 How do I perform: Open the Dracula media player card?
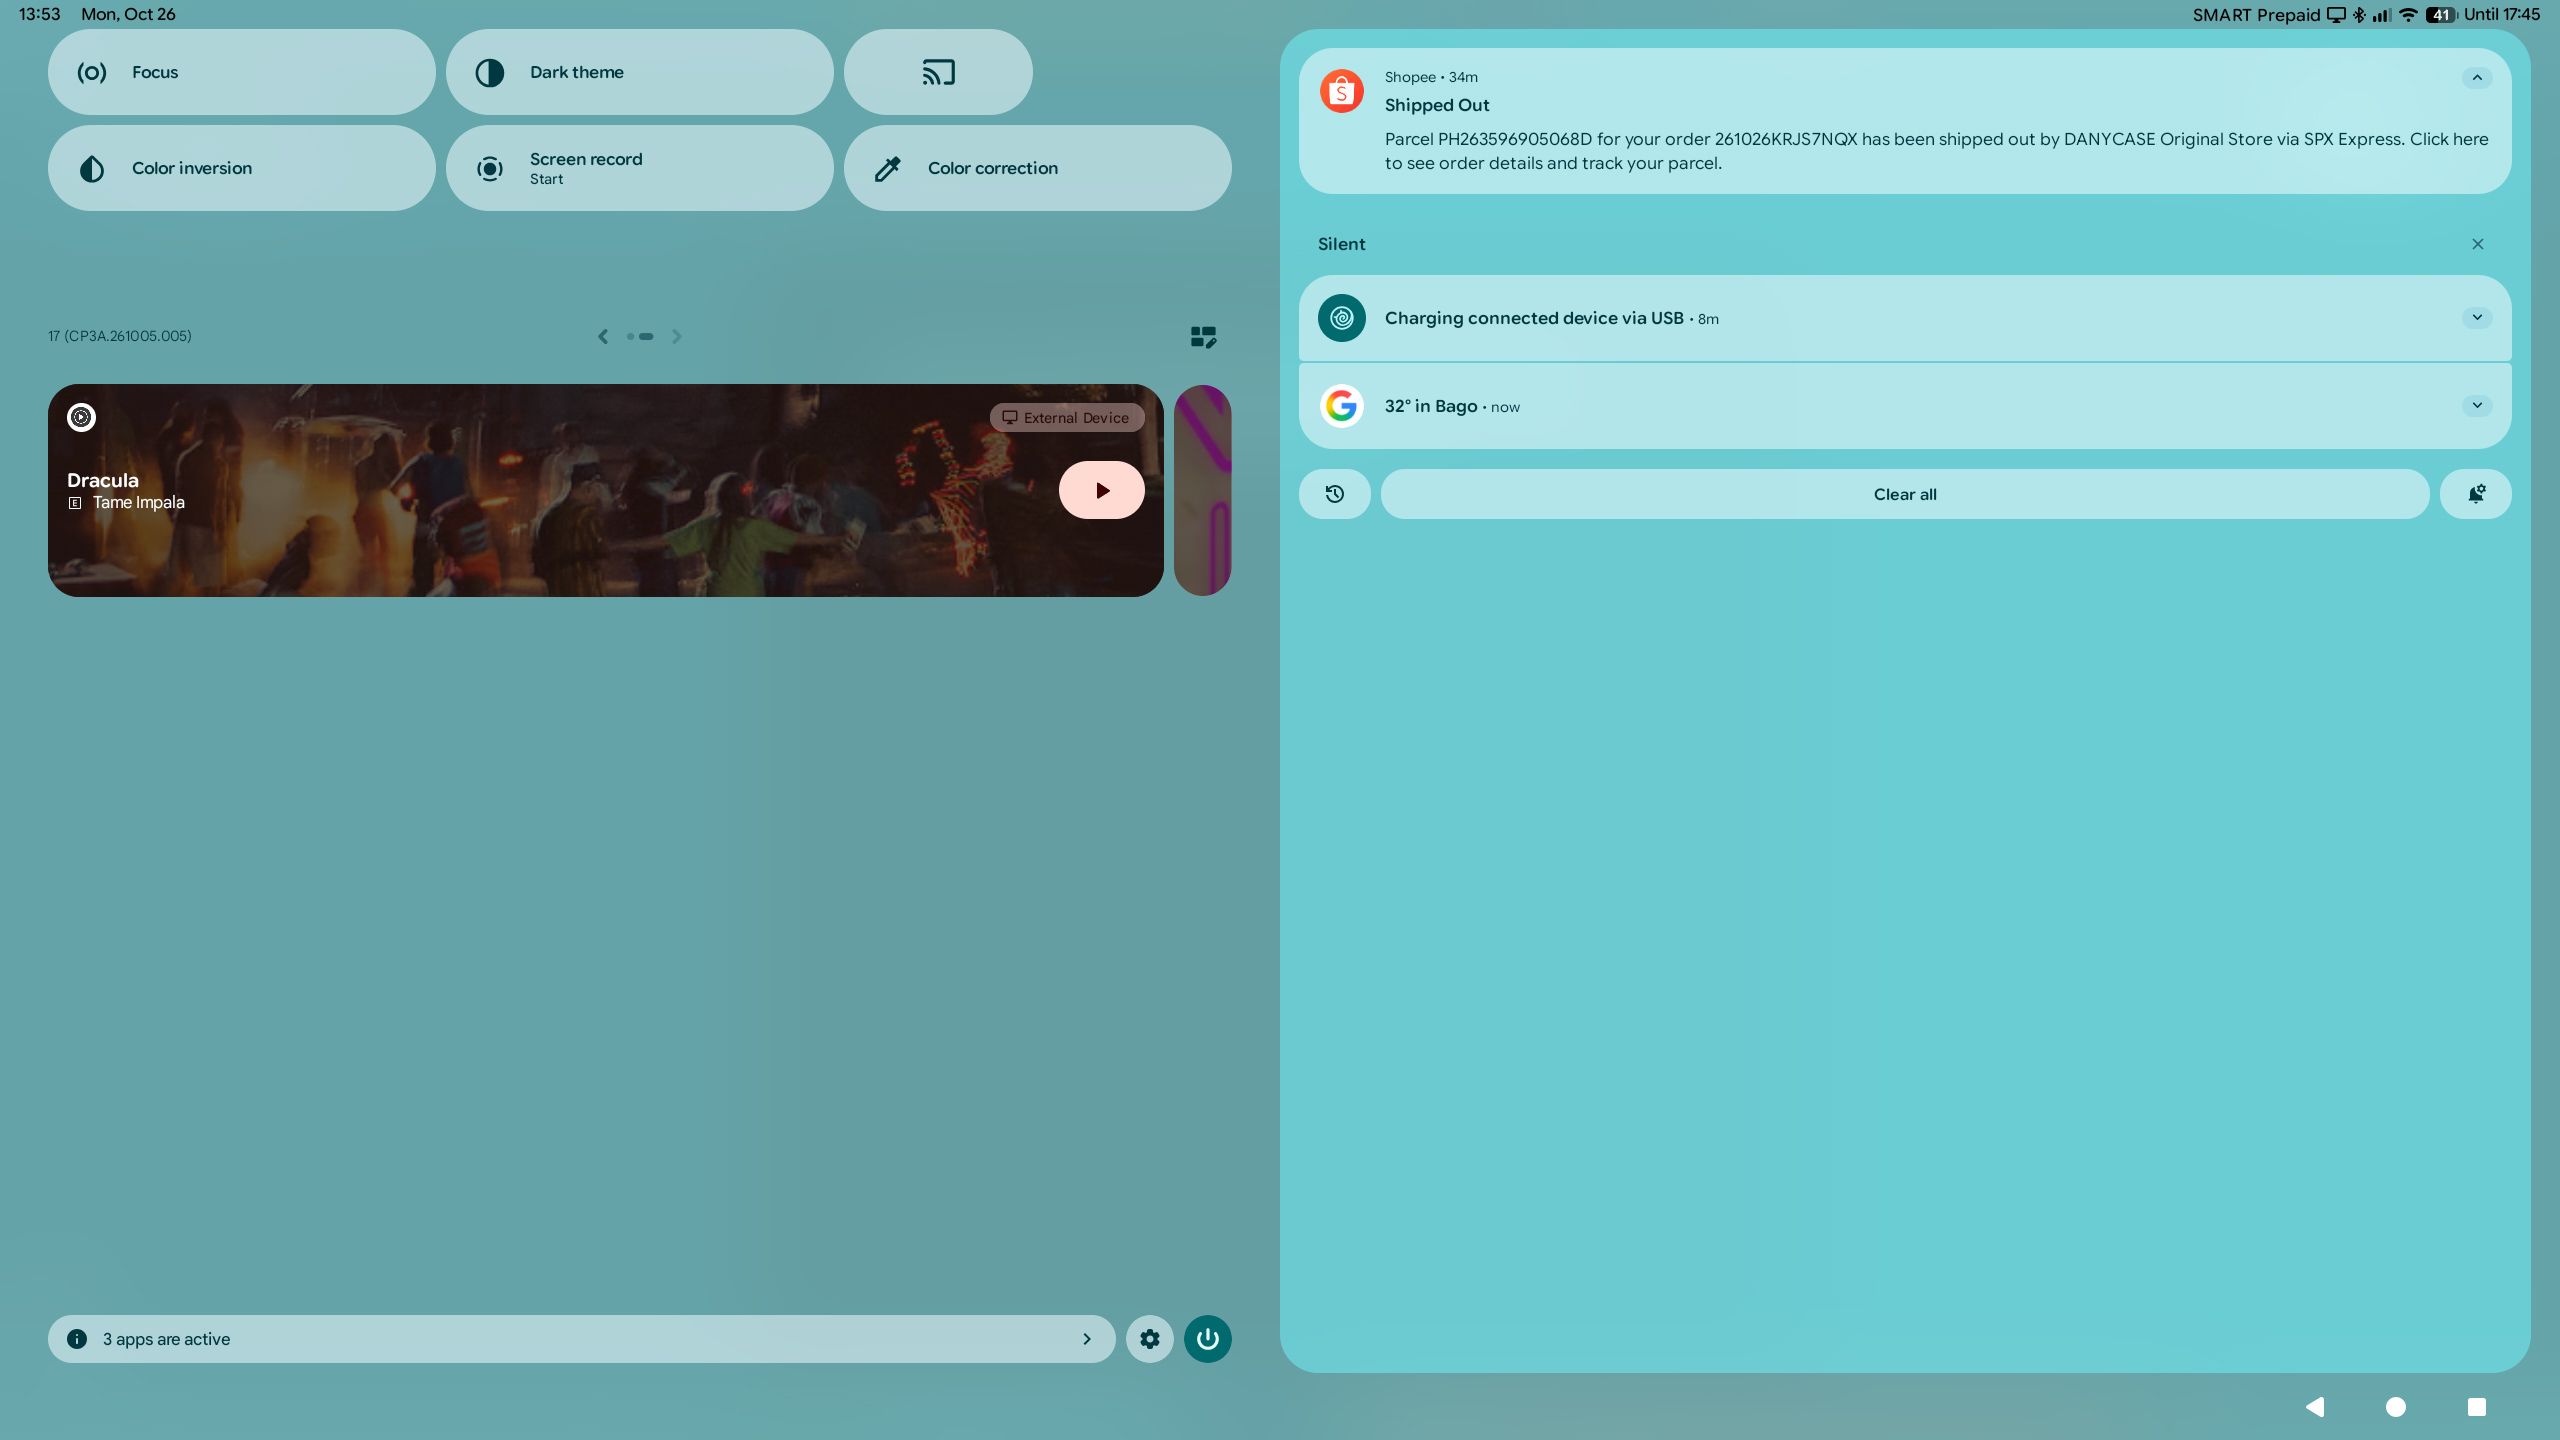605,490
